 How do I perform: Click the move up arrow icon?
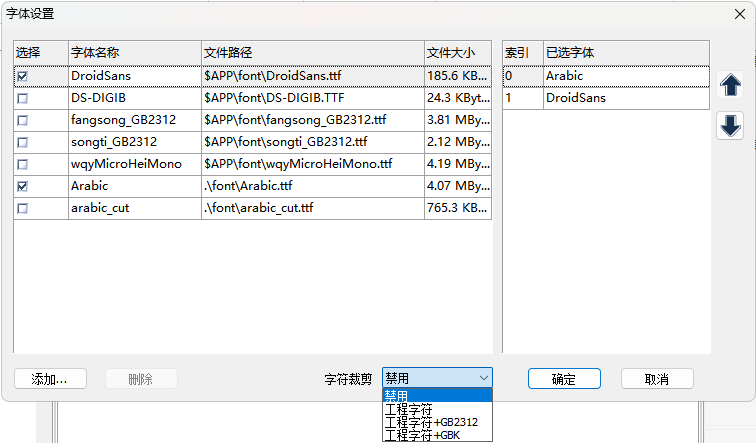pyautogui.click(x=730, y=84)
